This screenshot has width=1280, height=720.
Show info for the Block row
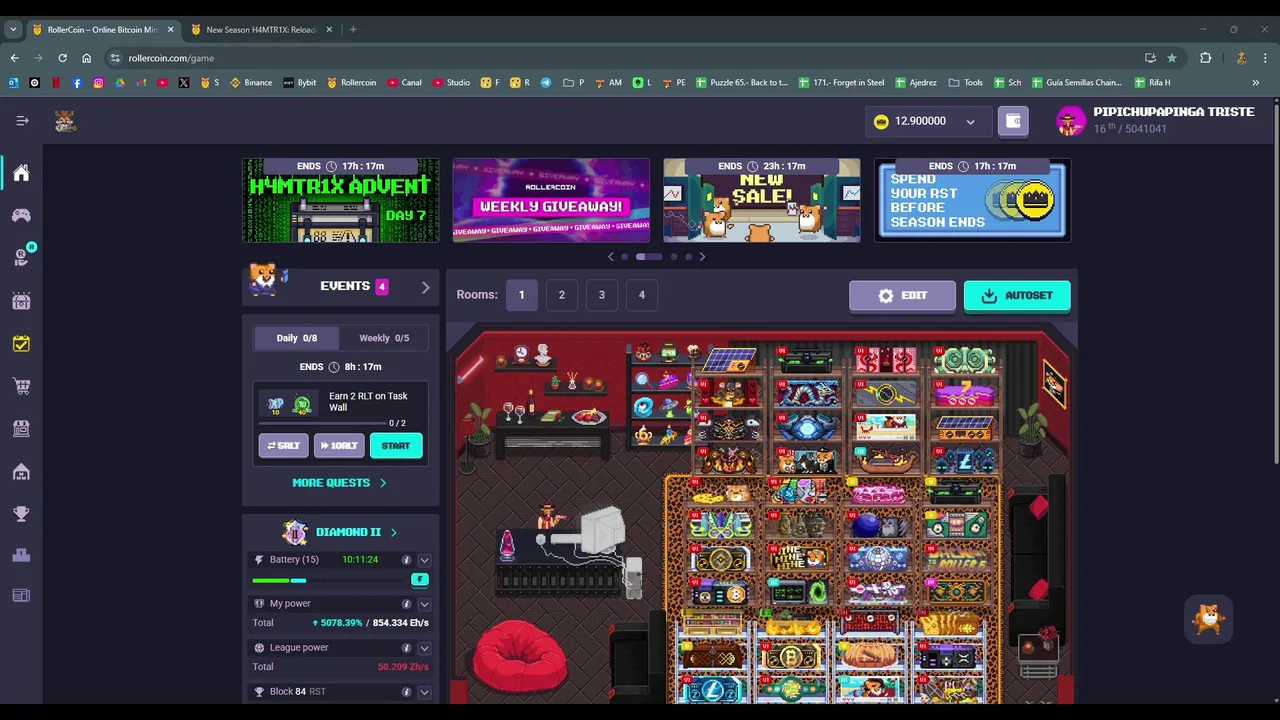click(406, 692)
